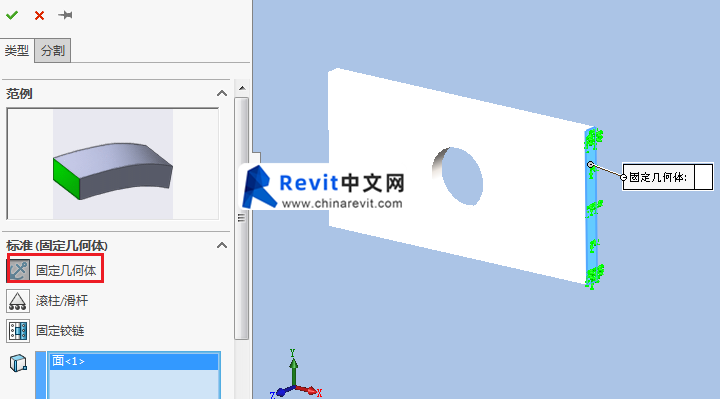The image size is (720, 399).
Task: Collapse the 标准 (固定几何体) section
Action: click(x=222, y=245)
